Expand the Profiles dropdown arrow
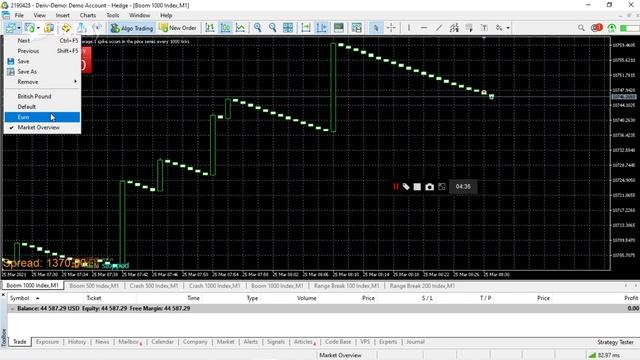Image resolution: width=640 pixels, height=360 pixels. click(19, 28)
